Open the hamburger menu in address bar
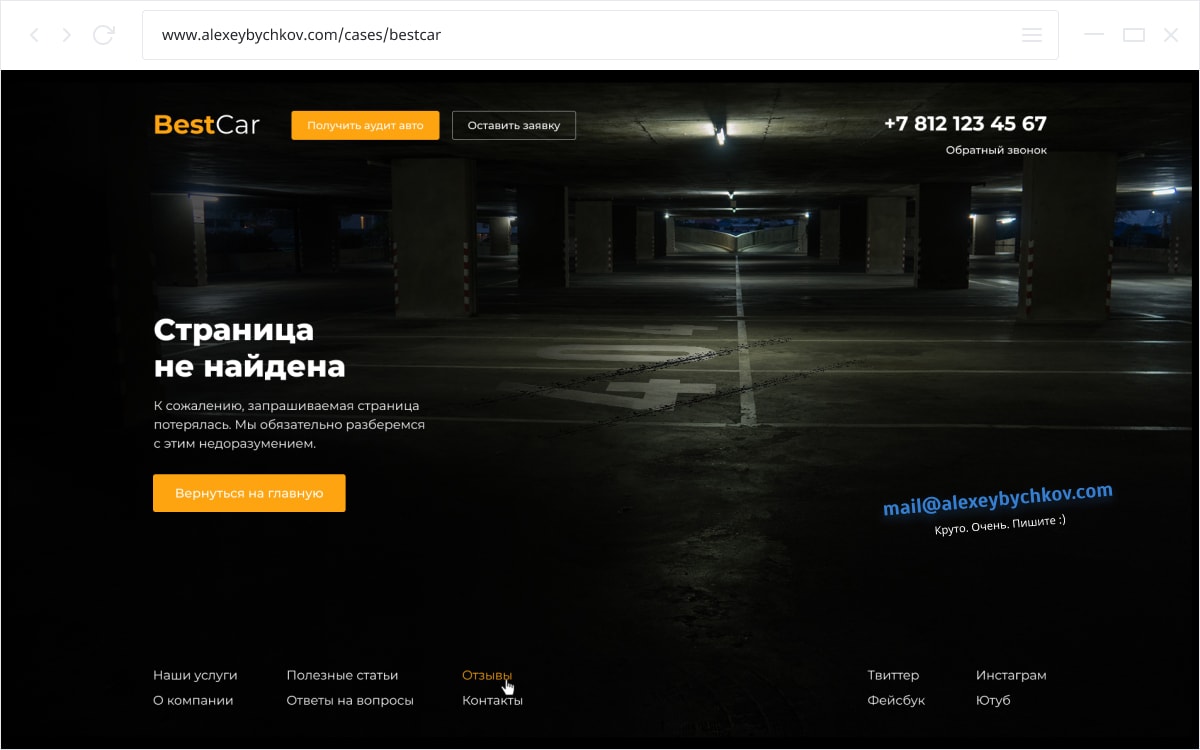 (x=1032, y=35)
